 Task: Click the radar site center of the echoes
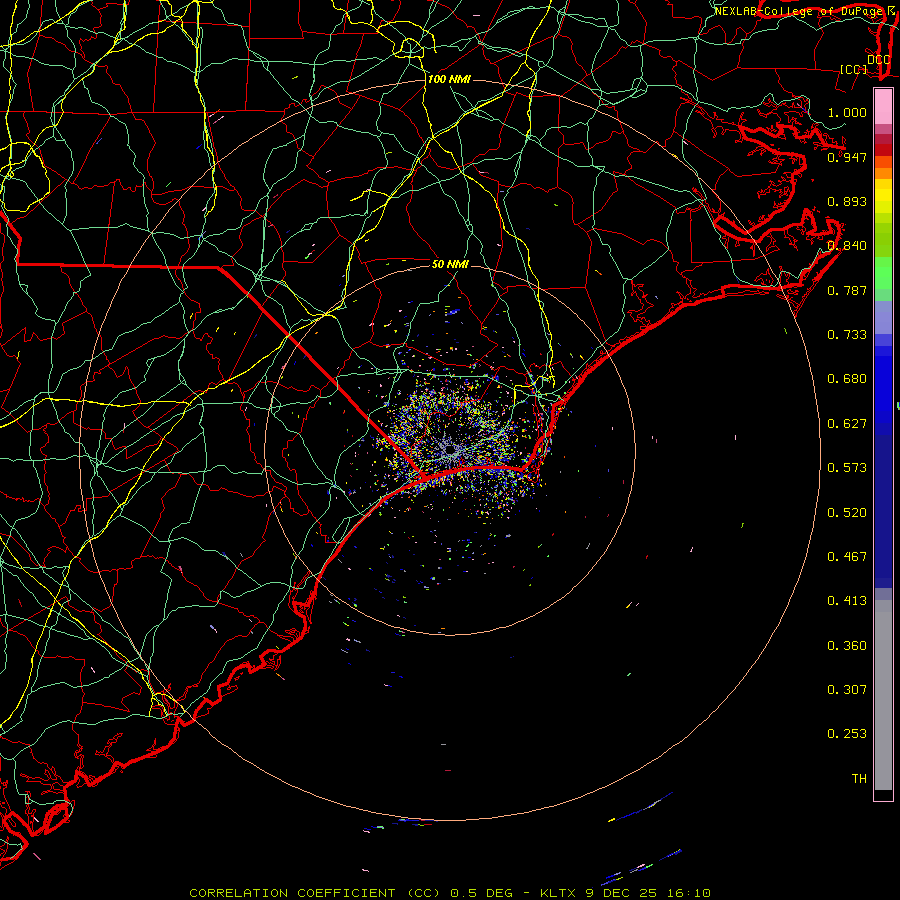[451, 451]
